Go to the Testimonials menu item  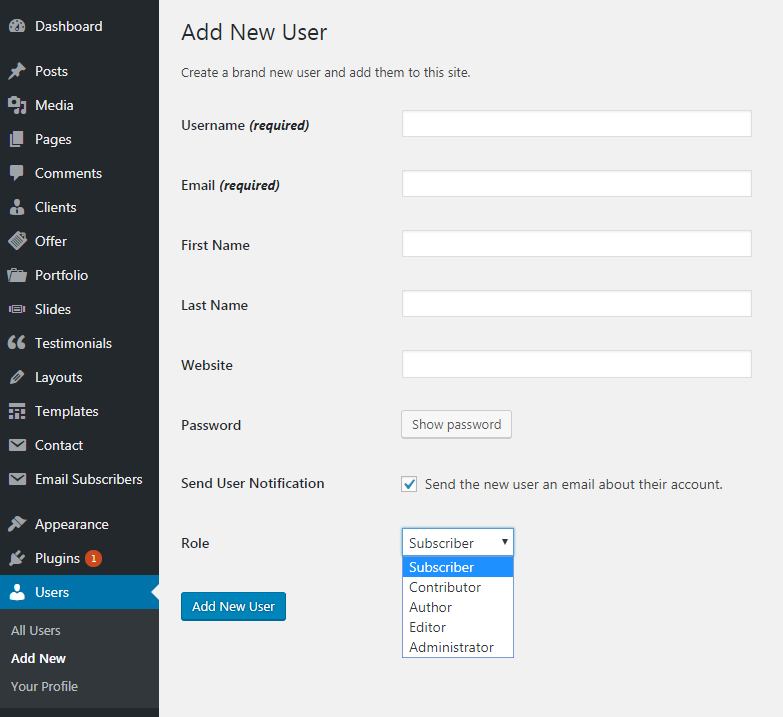coord(79,343)
